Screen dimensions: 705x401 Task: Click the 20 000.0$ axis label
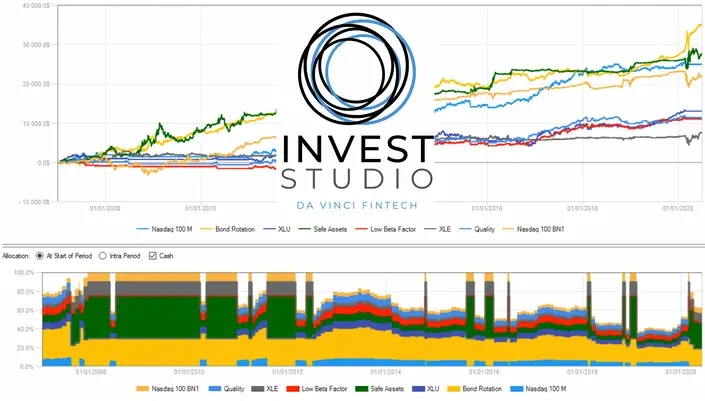tap(36, 84)
